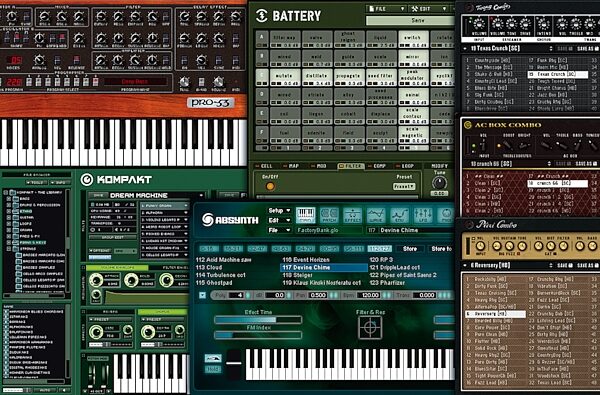Open Absynth Wave editor icon
The width and height of the screenshot is (600, 395).
376,215
